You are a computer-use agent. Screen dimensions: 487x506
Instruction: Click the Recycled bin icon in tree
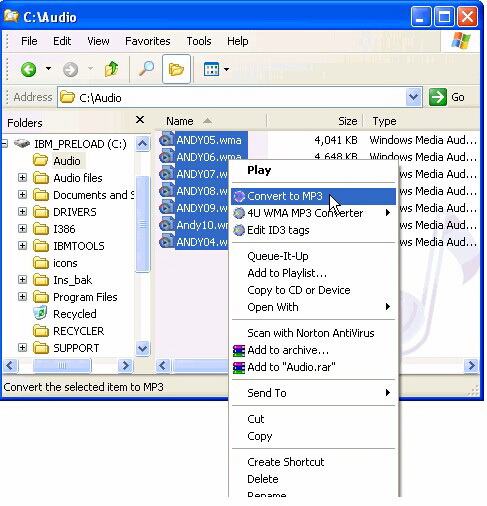click(x=41, y=313)
